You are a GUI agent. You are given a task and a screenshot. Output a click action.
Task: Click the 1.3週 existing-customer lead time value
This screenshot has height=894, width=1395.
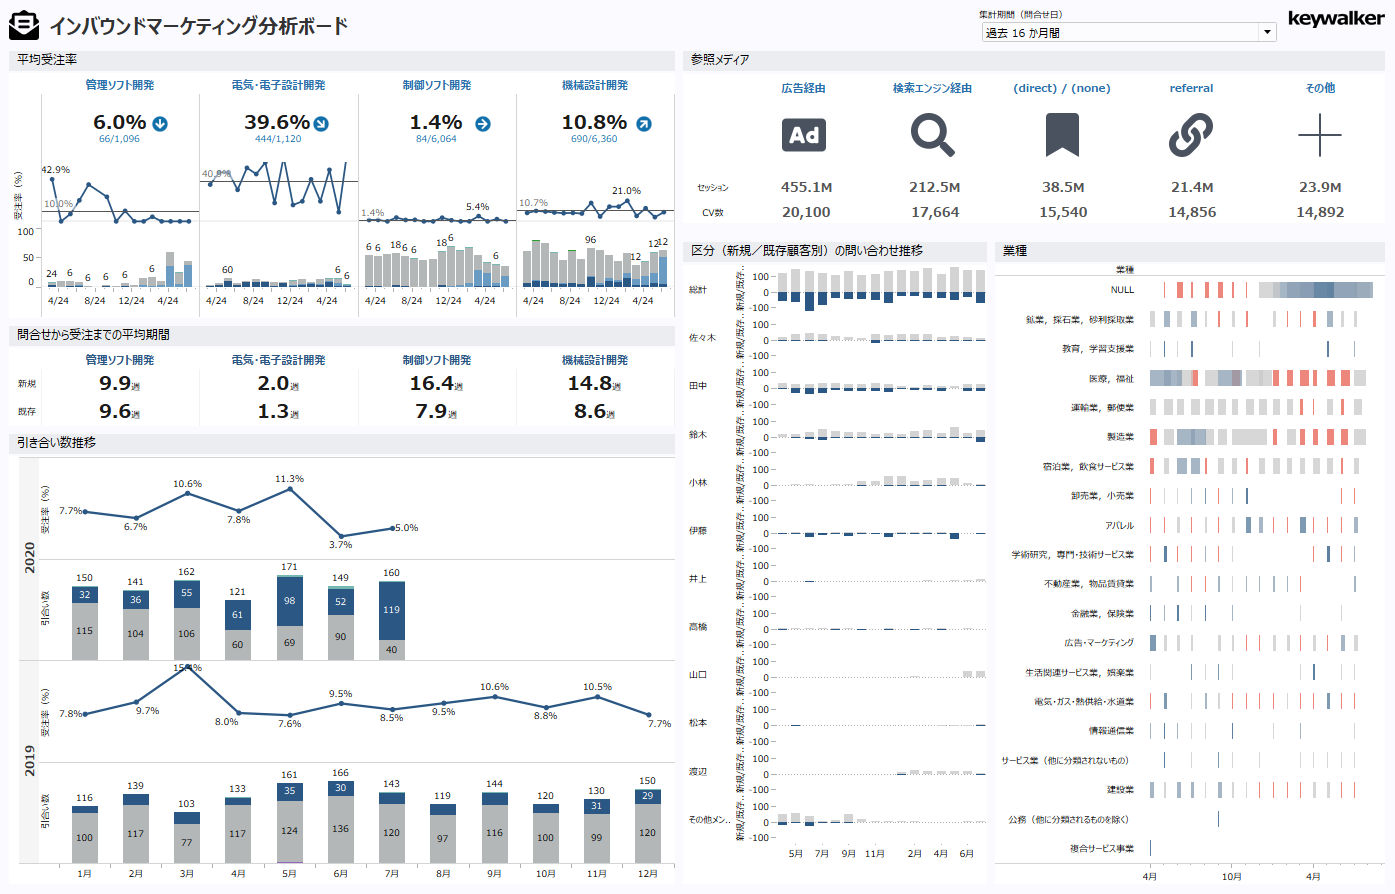pos(278,411)
